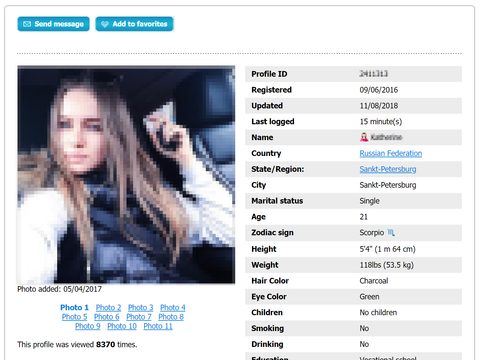Click the City value Sankt-Petersburg
The height and width of the screenshot is (360, 480).
click(388, 185)
